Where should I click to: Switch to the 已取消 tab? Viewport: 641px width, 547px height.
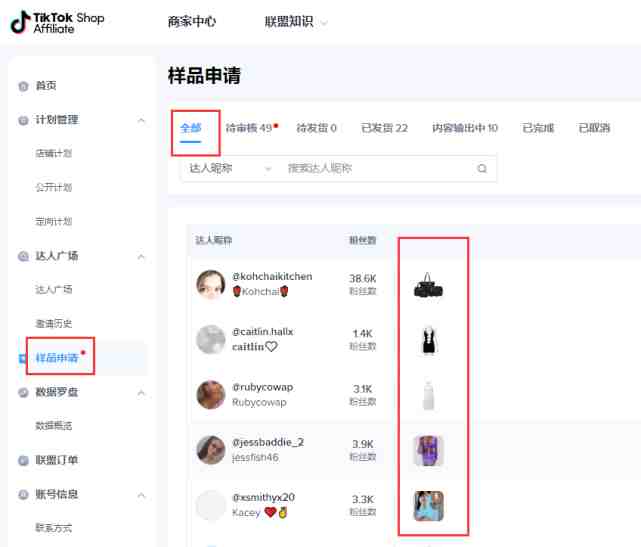(594, 128)
